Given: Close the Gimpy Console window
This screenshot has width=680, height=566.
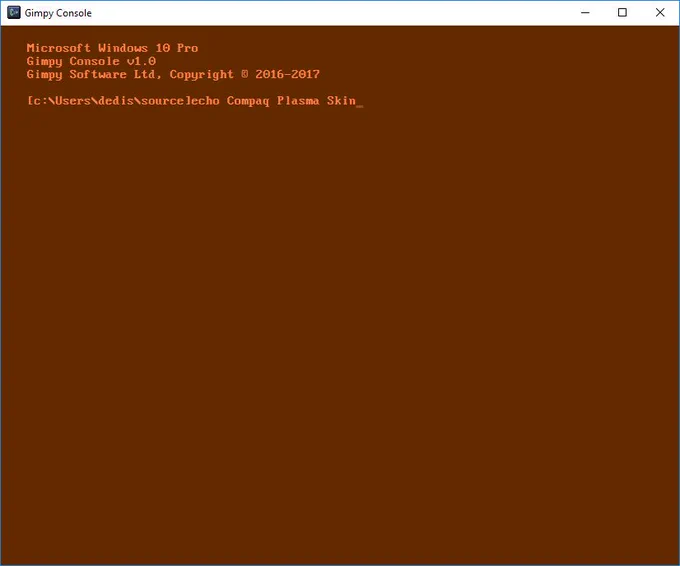Looking at the screenshot, I should pyautogui.click(x=660, y=13).
